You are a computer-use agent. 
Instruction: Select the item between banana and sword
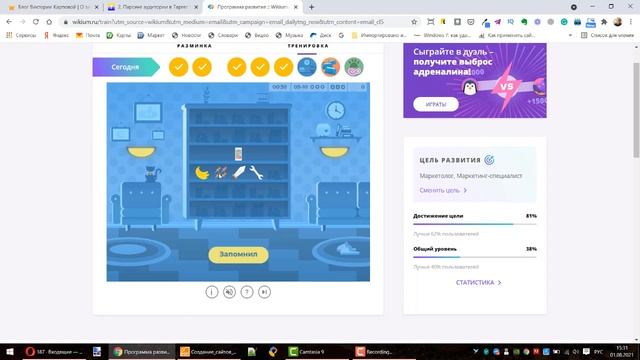(x=221, y=173)
